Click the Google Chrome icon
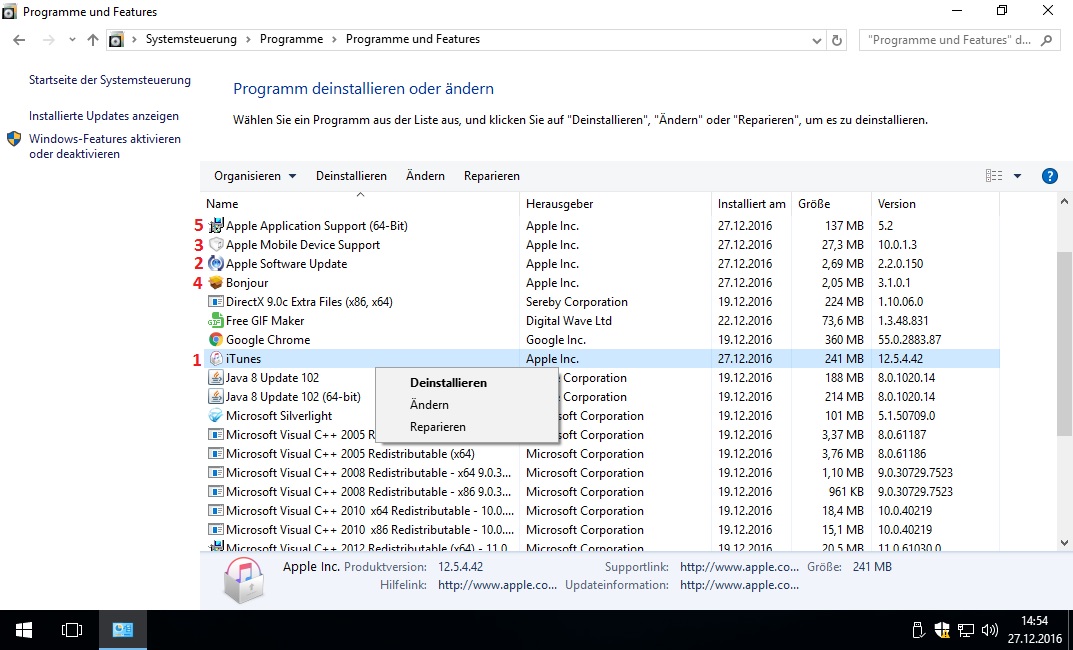This screenshot has height=650, width=1073. coord(216,339)
